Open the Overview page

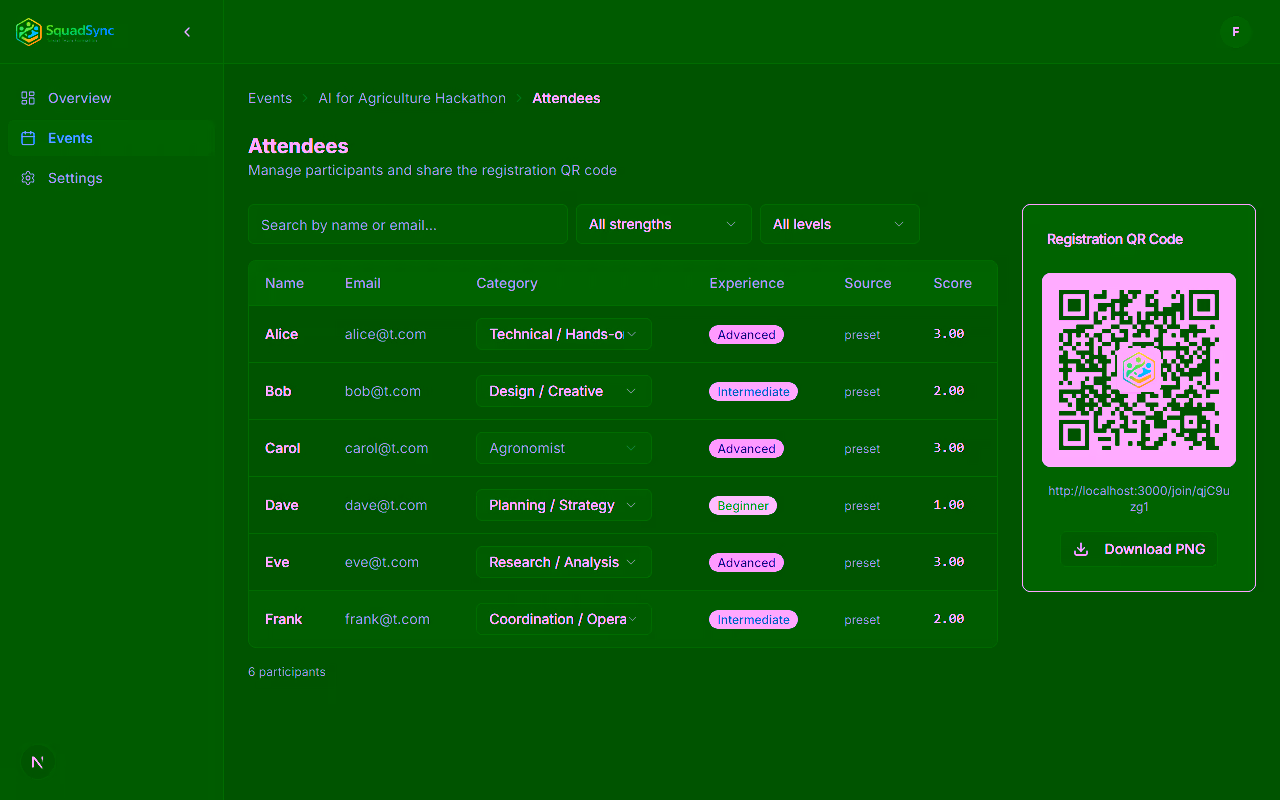point(111,98)
